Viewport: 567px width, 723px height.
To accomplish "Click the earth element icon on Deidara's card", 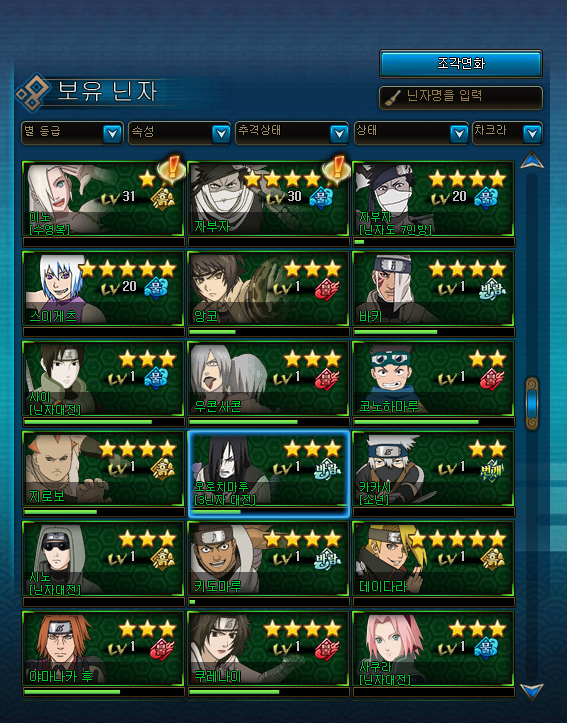I will tap(492, 559).
